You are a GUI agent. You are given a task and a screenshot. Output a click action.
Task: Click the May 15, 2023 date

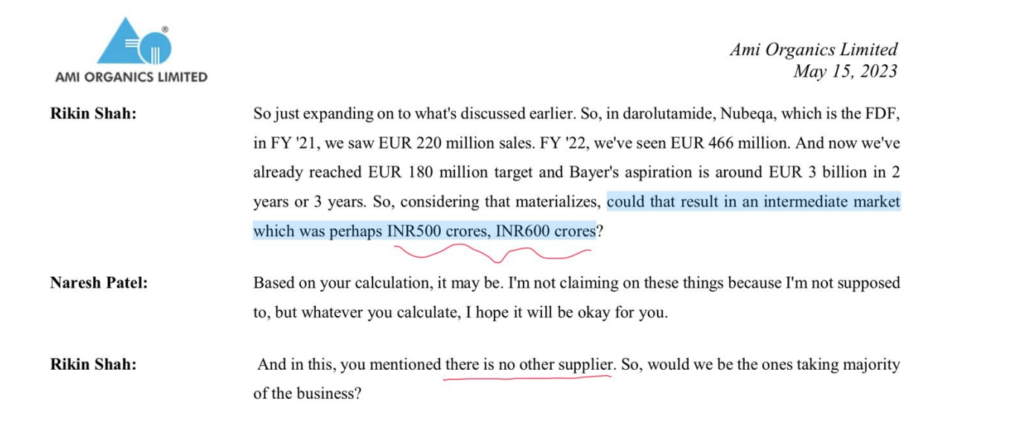(x=845, y=71)
